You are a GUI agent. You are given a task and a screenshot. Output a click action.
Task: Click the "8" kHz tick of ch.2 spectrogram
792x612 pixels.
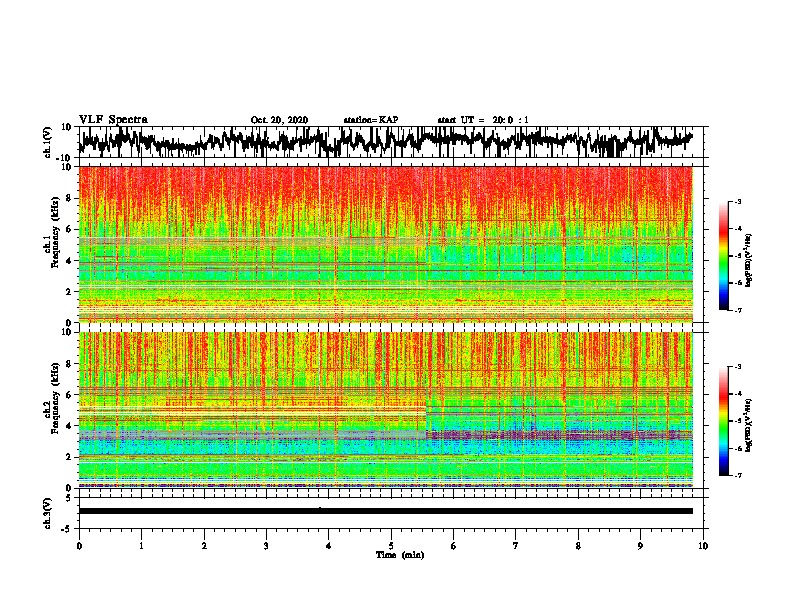pyautogui.click(x=69, y=364)
